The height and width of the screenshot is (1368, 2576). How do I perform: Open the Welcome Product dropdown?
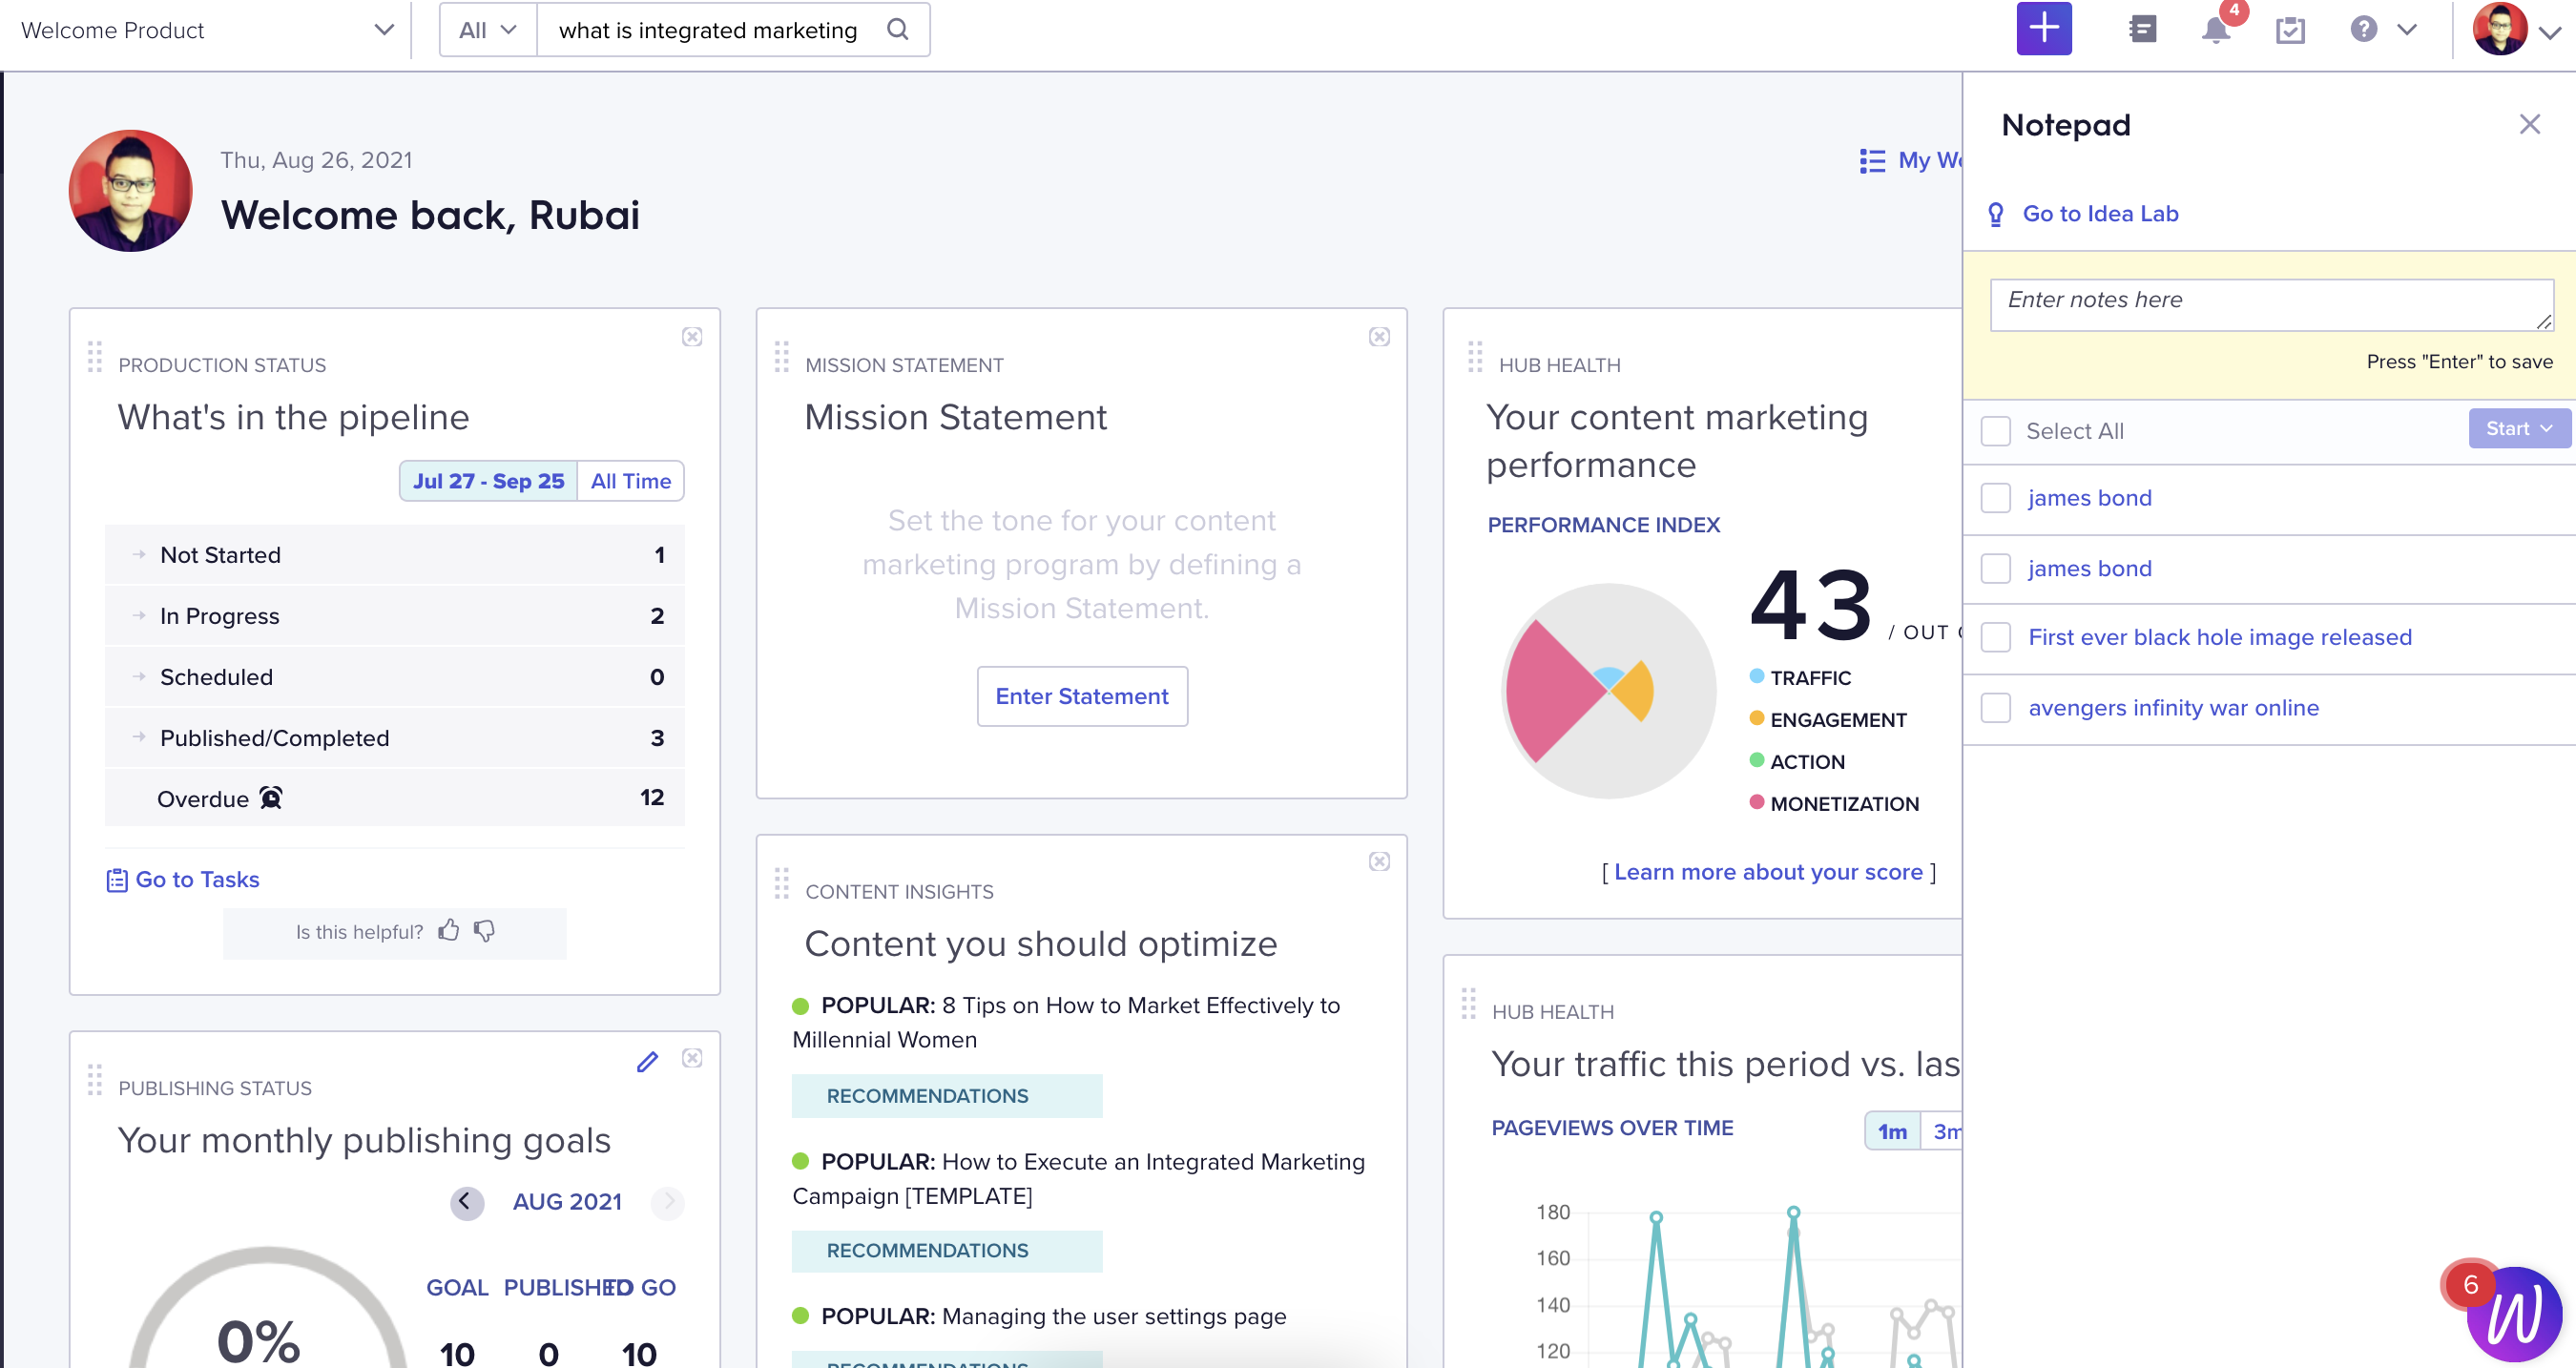tap(206, 30)
